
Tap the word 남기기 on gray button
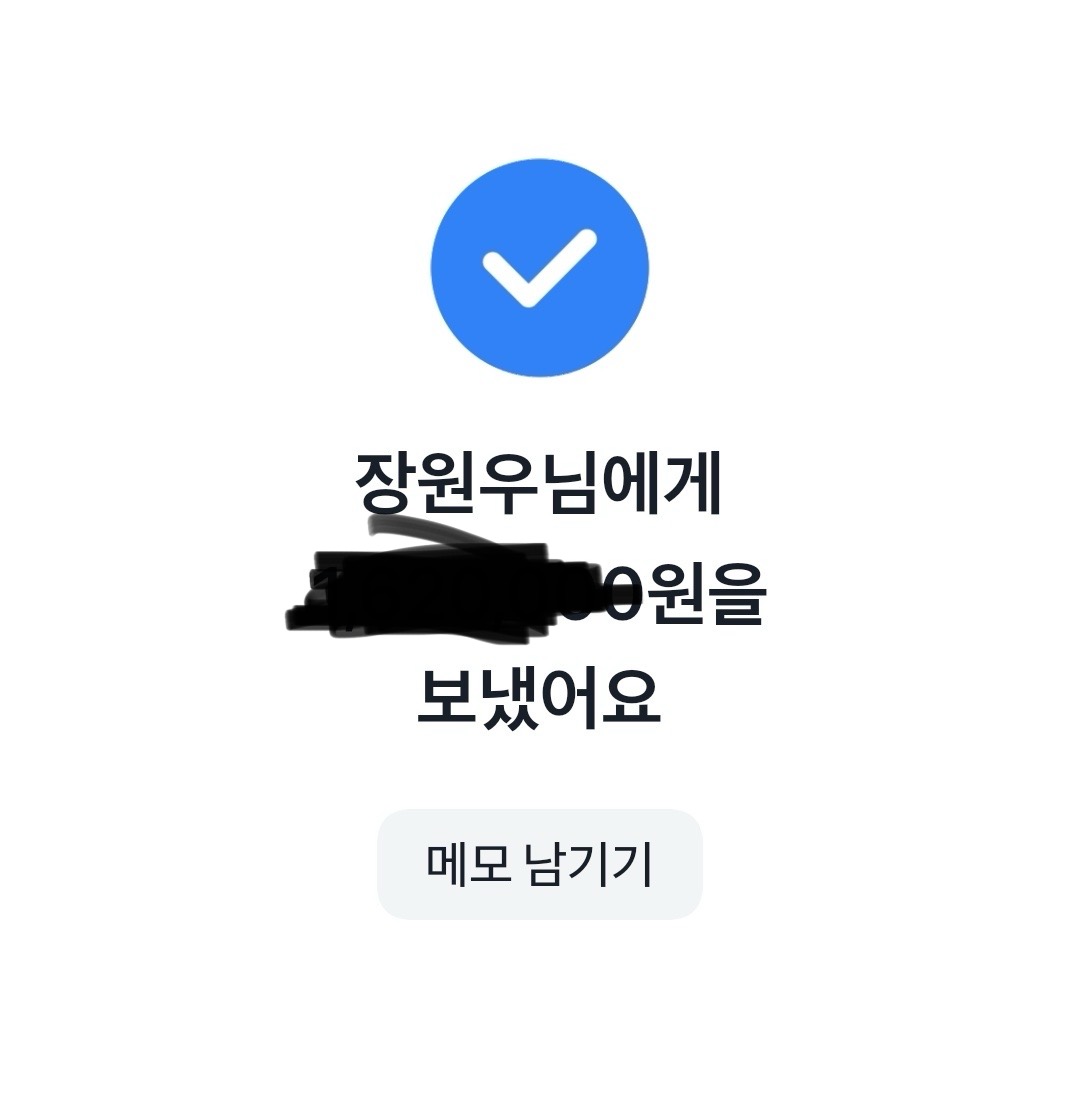pos(589,864)
